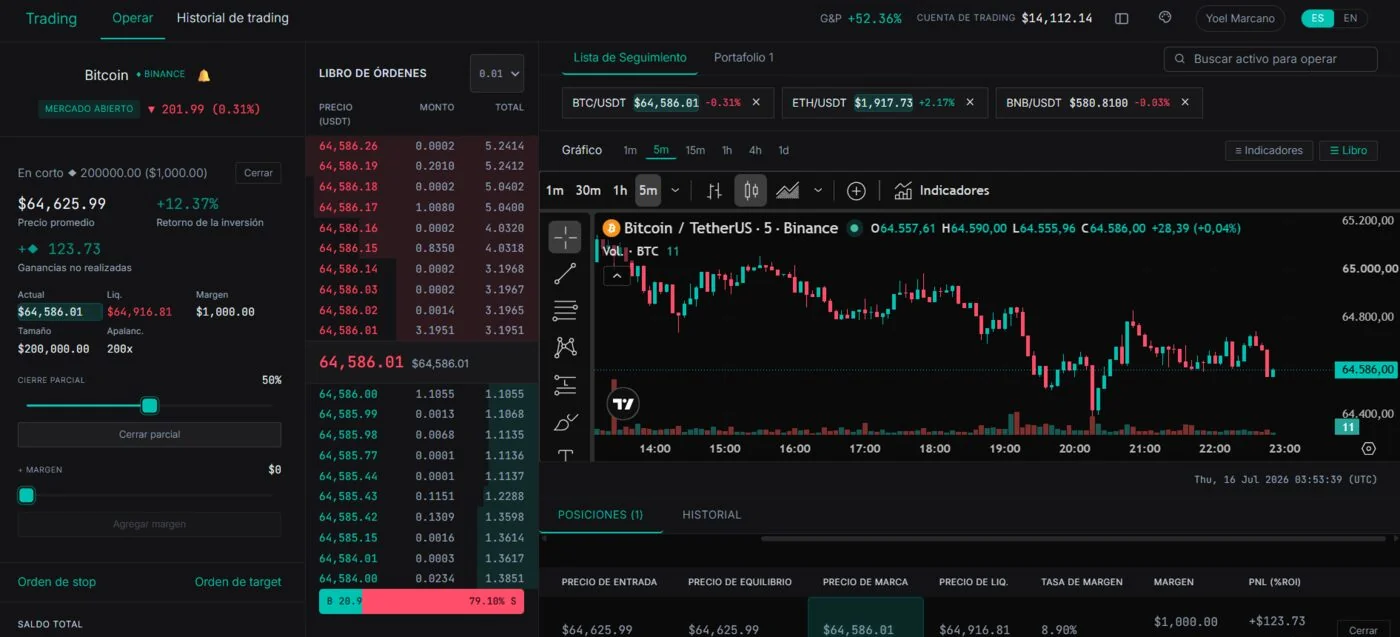The width and height of the screenshot is (1400, 637).
Task: Open the Historial de trading tab
Action: click(233, 18)
